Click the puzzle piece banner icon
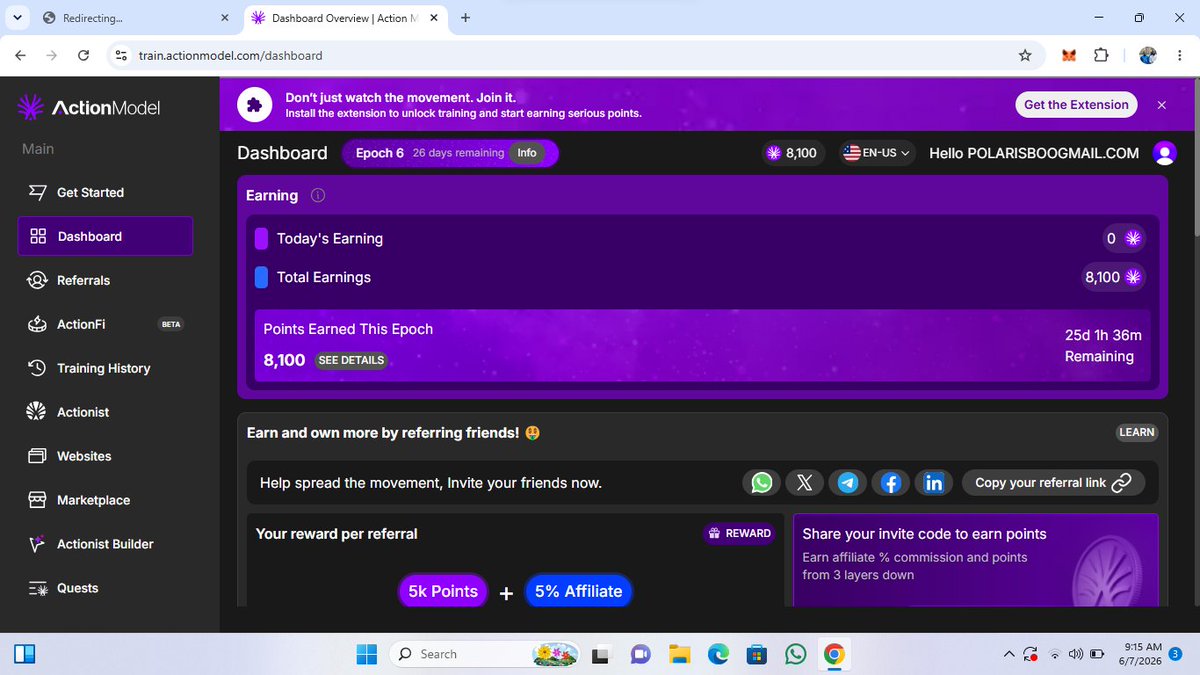The image size is (1200, 675). (255, 105)
